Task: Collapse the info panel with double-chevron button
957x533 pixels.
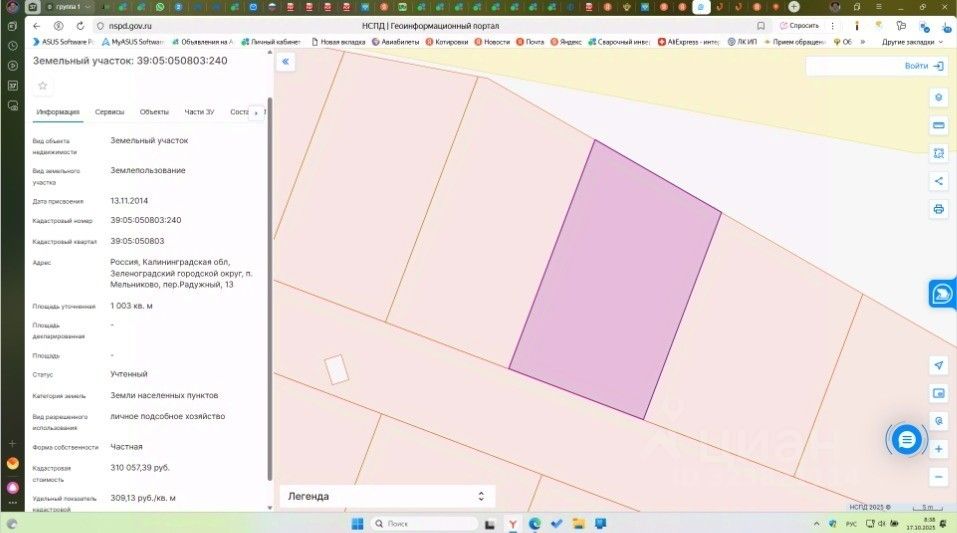Action: [x=285, y=62]
